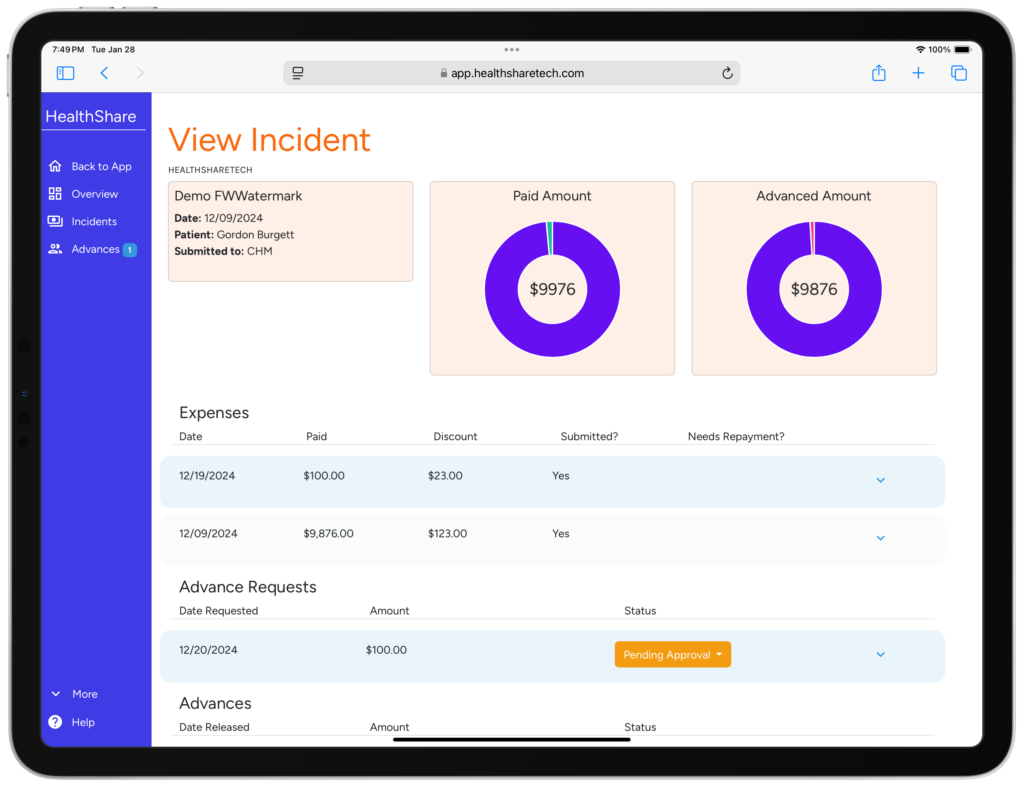This screenshot has width=1024, height=788.
Task: Open a new Safari tab with the plus icon
Action: [918, 72]
